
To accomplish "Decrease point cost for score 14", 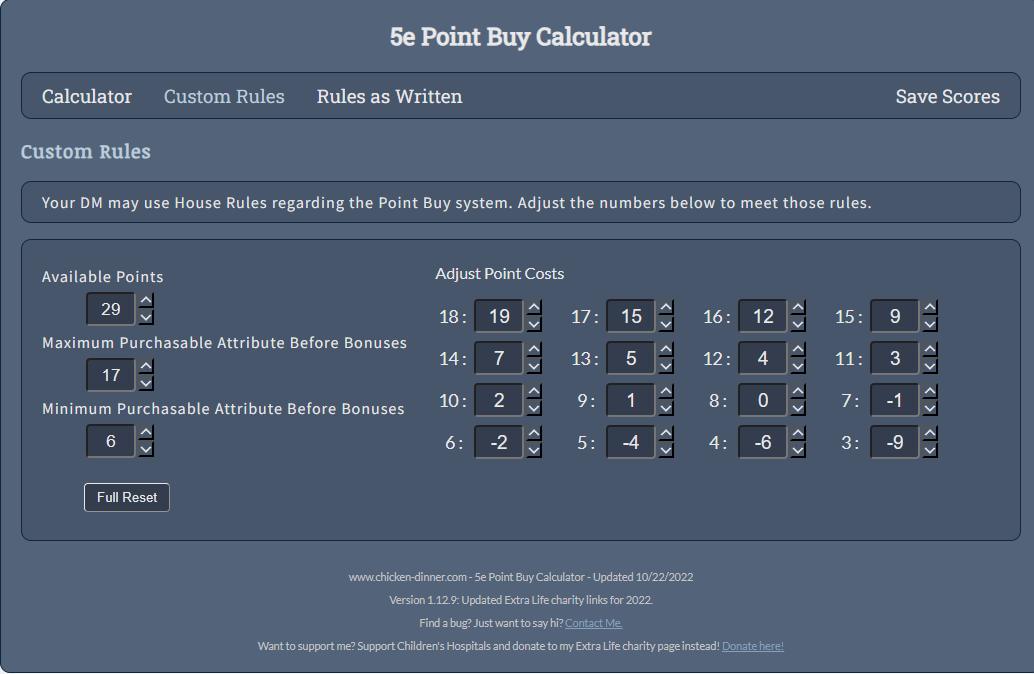I will click(534, 366).
